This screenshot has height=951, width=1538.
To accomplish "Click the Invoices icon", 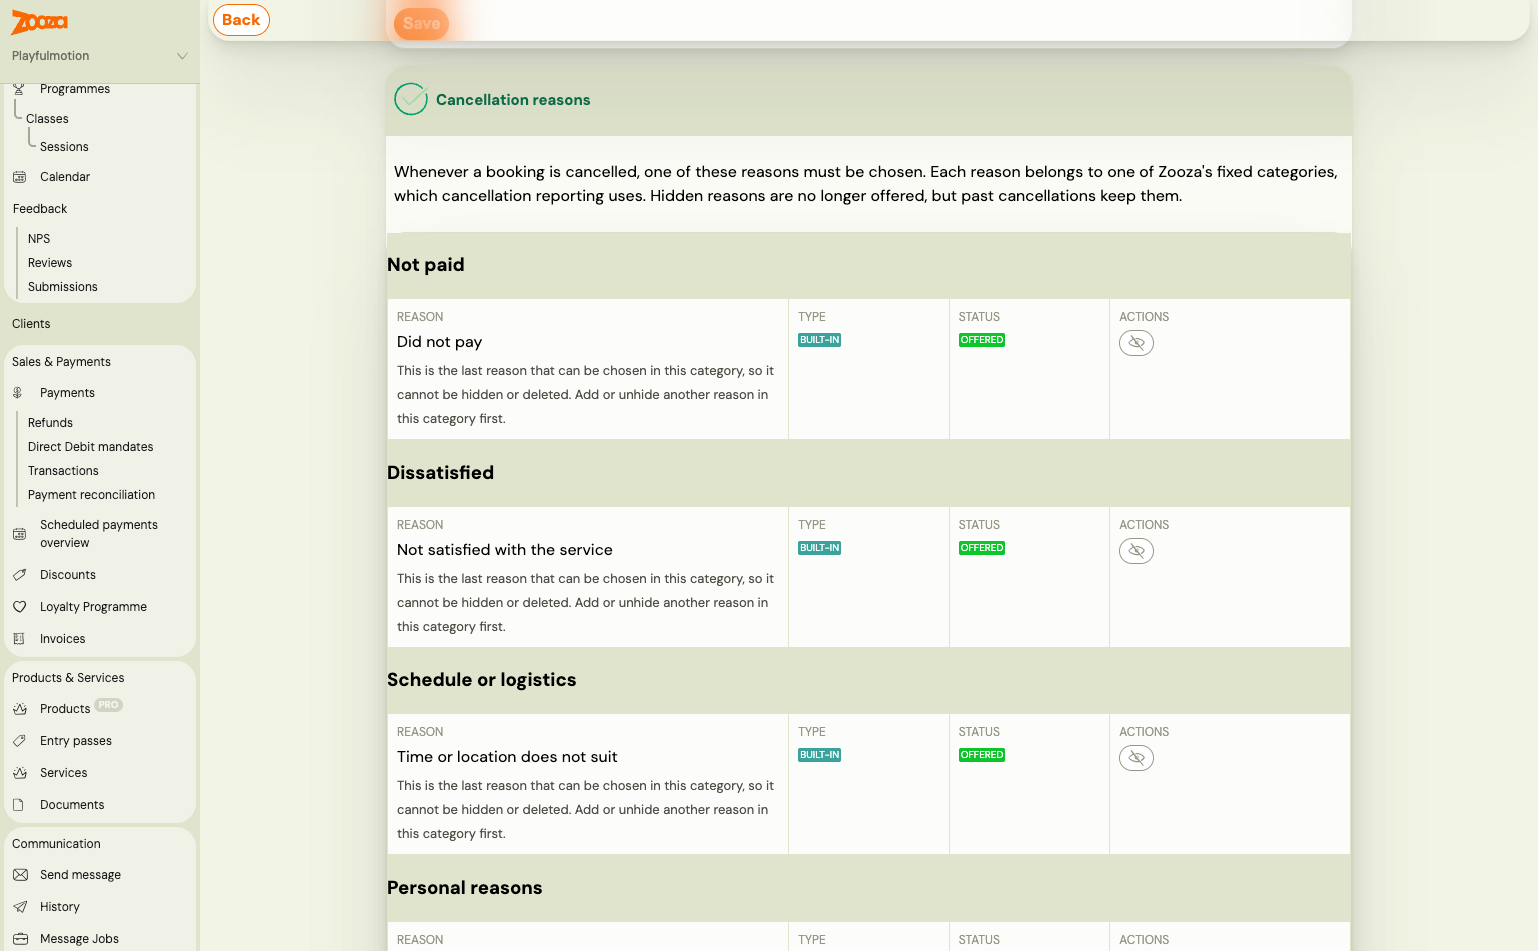I will [19, 639].
